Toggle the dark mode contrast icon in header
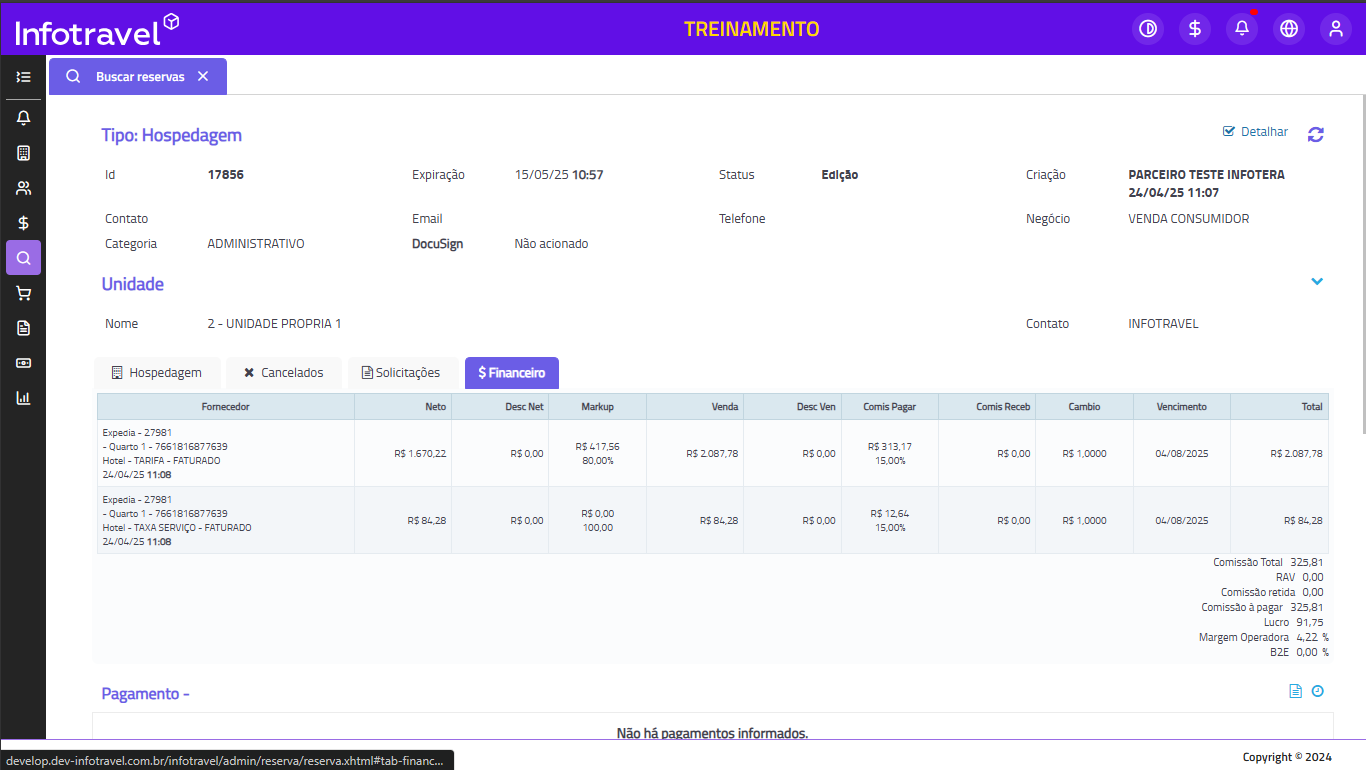The image size is (1366, 770). coord(1148,29)
